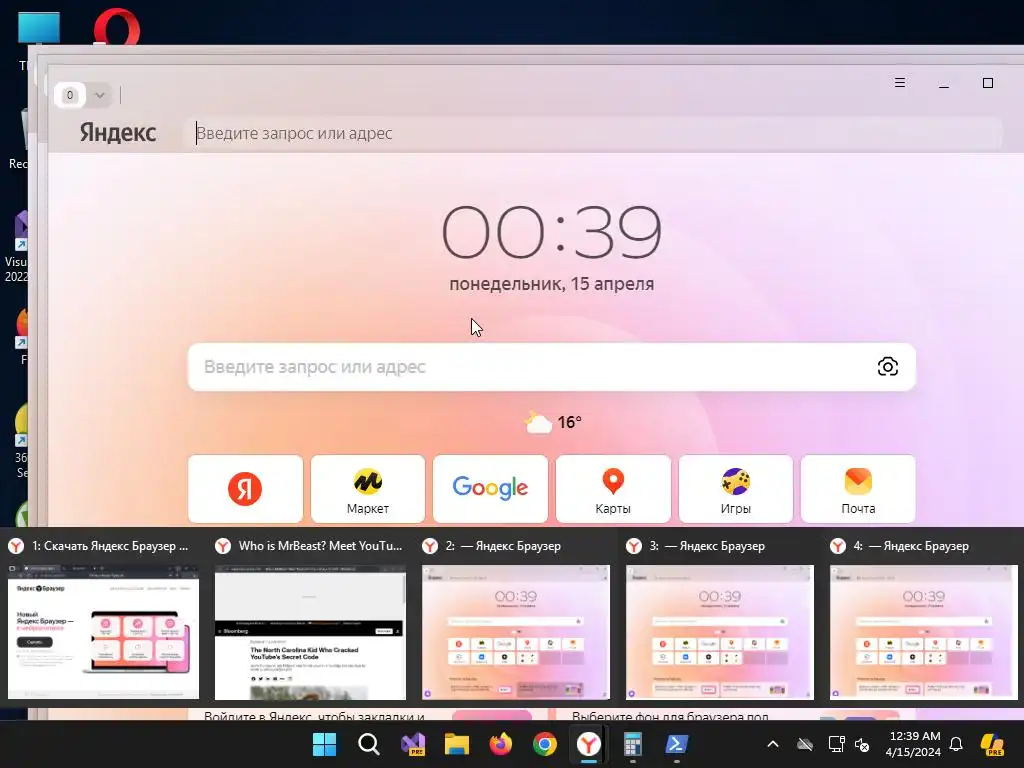Open the Маркет tile
The image size is (1024, 768).
pyautogui.click(x=368, y=488)
